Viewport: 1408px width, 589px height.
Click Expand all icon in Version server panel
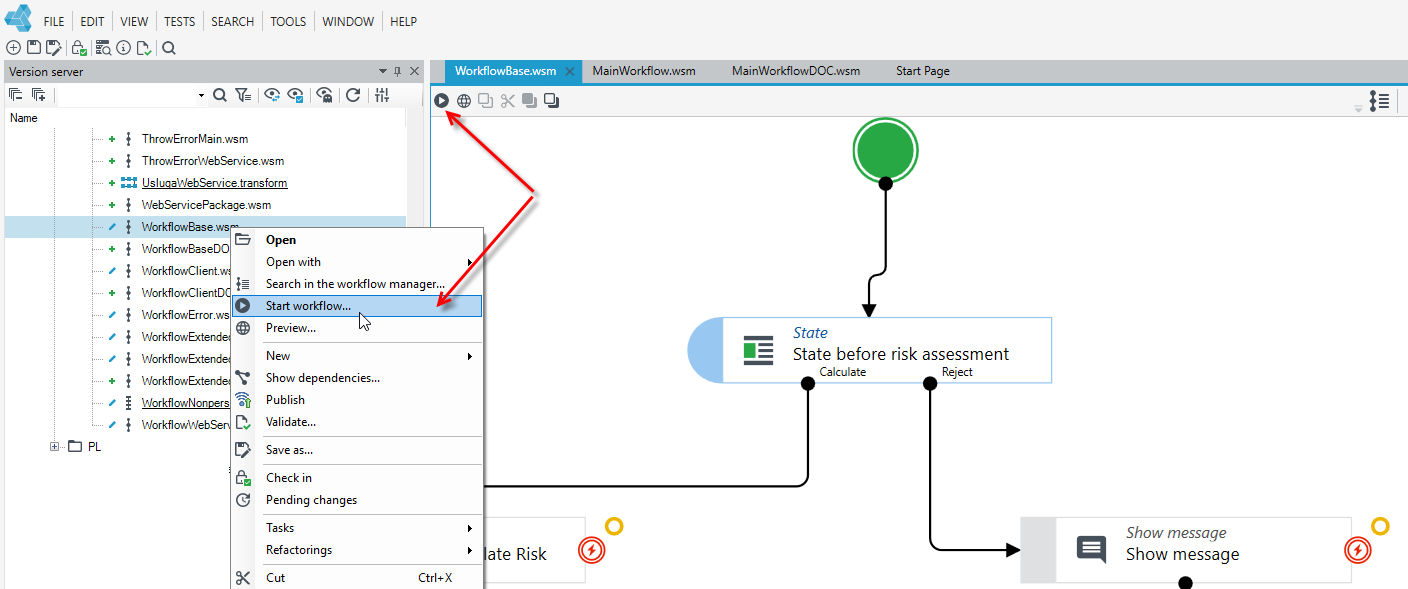click(39, 95)
